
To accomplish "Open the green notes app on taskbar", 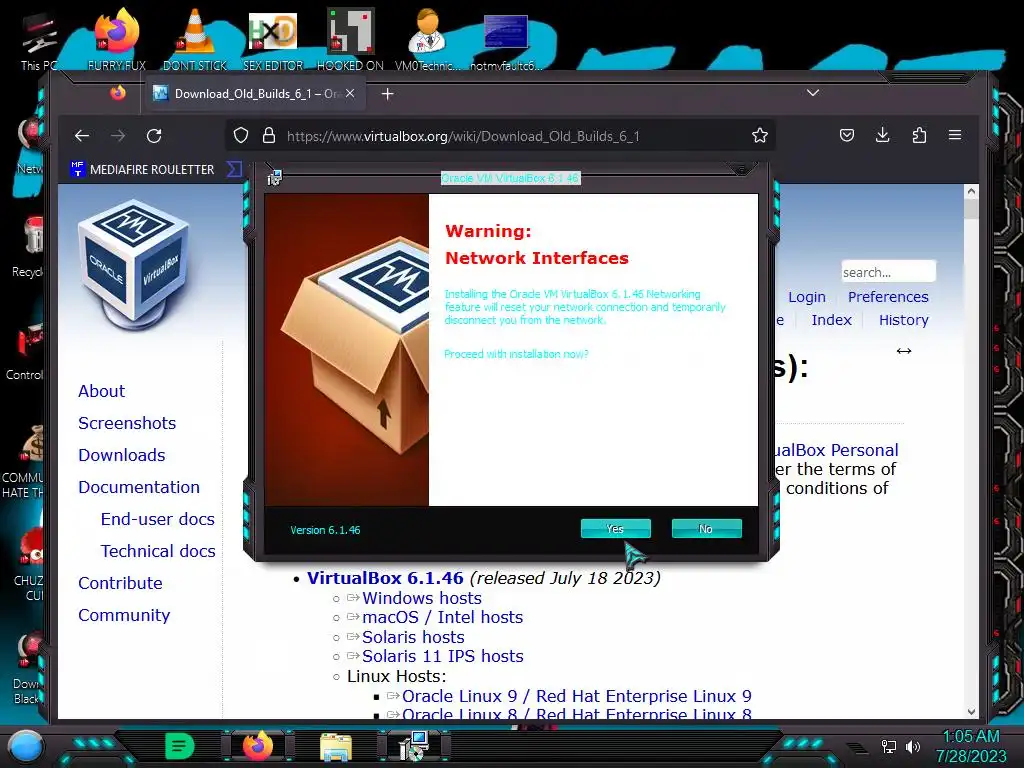I will 180,746.
